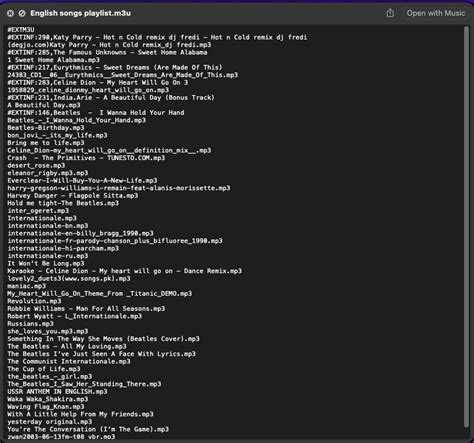Click "You're The Conversation (I'm The Game).mp3" line
474x443 pixels.
(88, 429)
